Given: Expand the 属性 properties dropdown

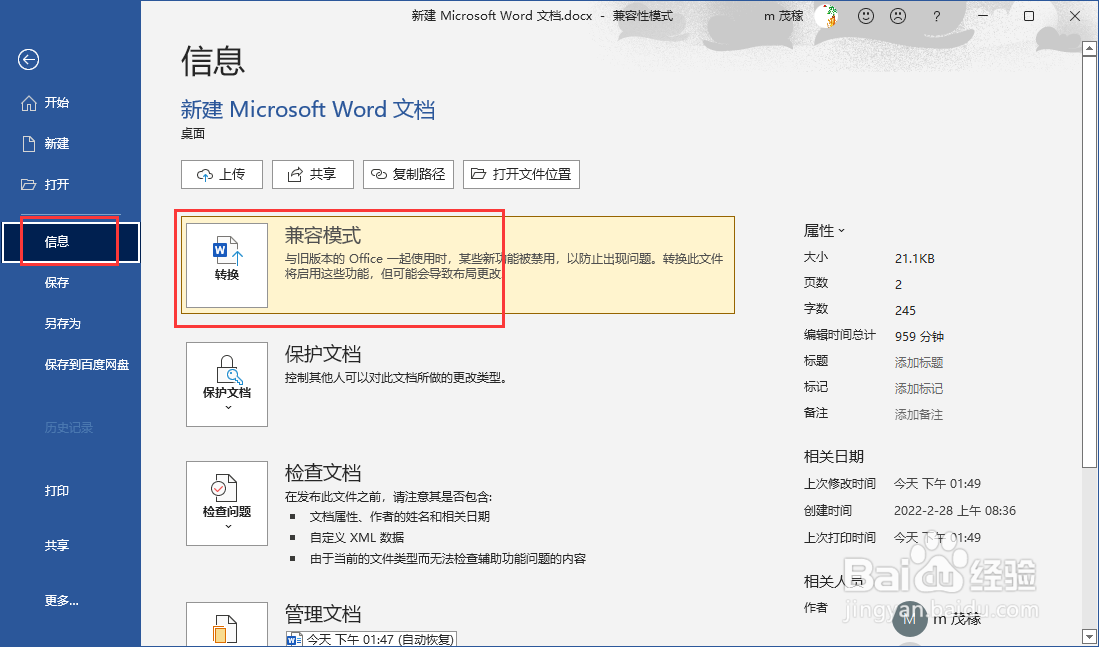Looking at the screenshot, I should (x=824, y=230).
